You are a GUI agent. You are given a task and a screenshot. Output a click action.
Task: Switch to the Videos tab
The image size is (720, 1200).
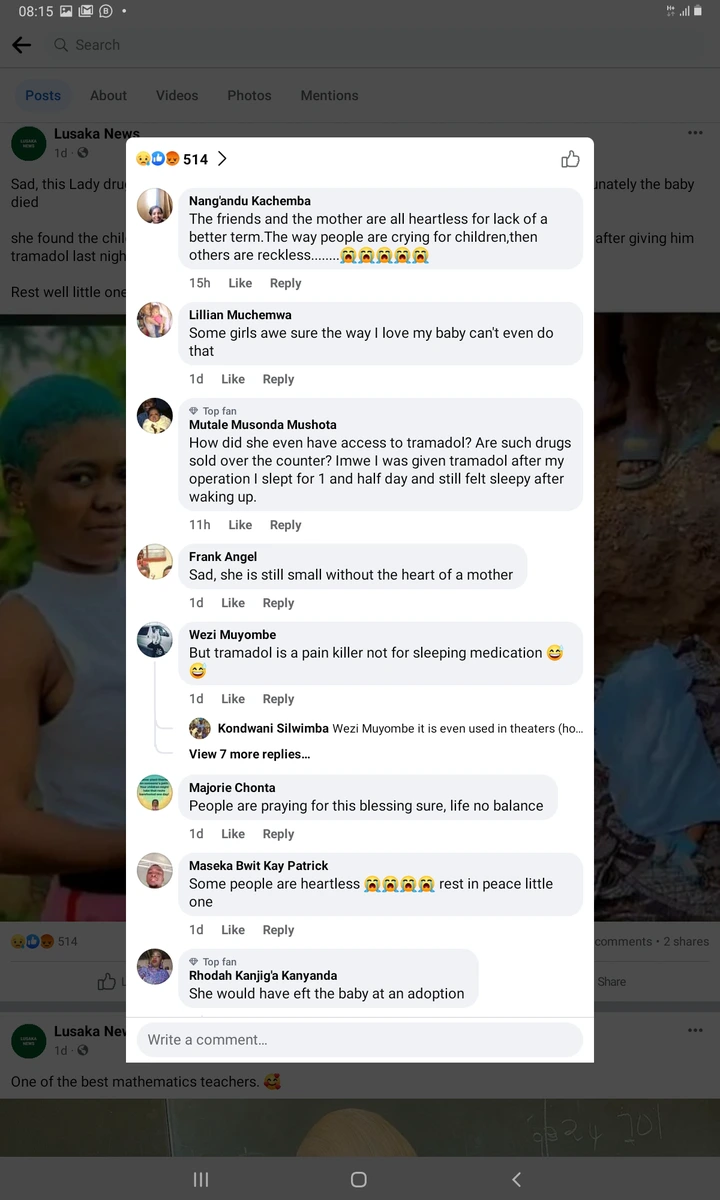pyautogui.click(x=177, y=96)
